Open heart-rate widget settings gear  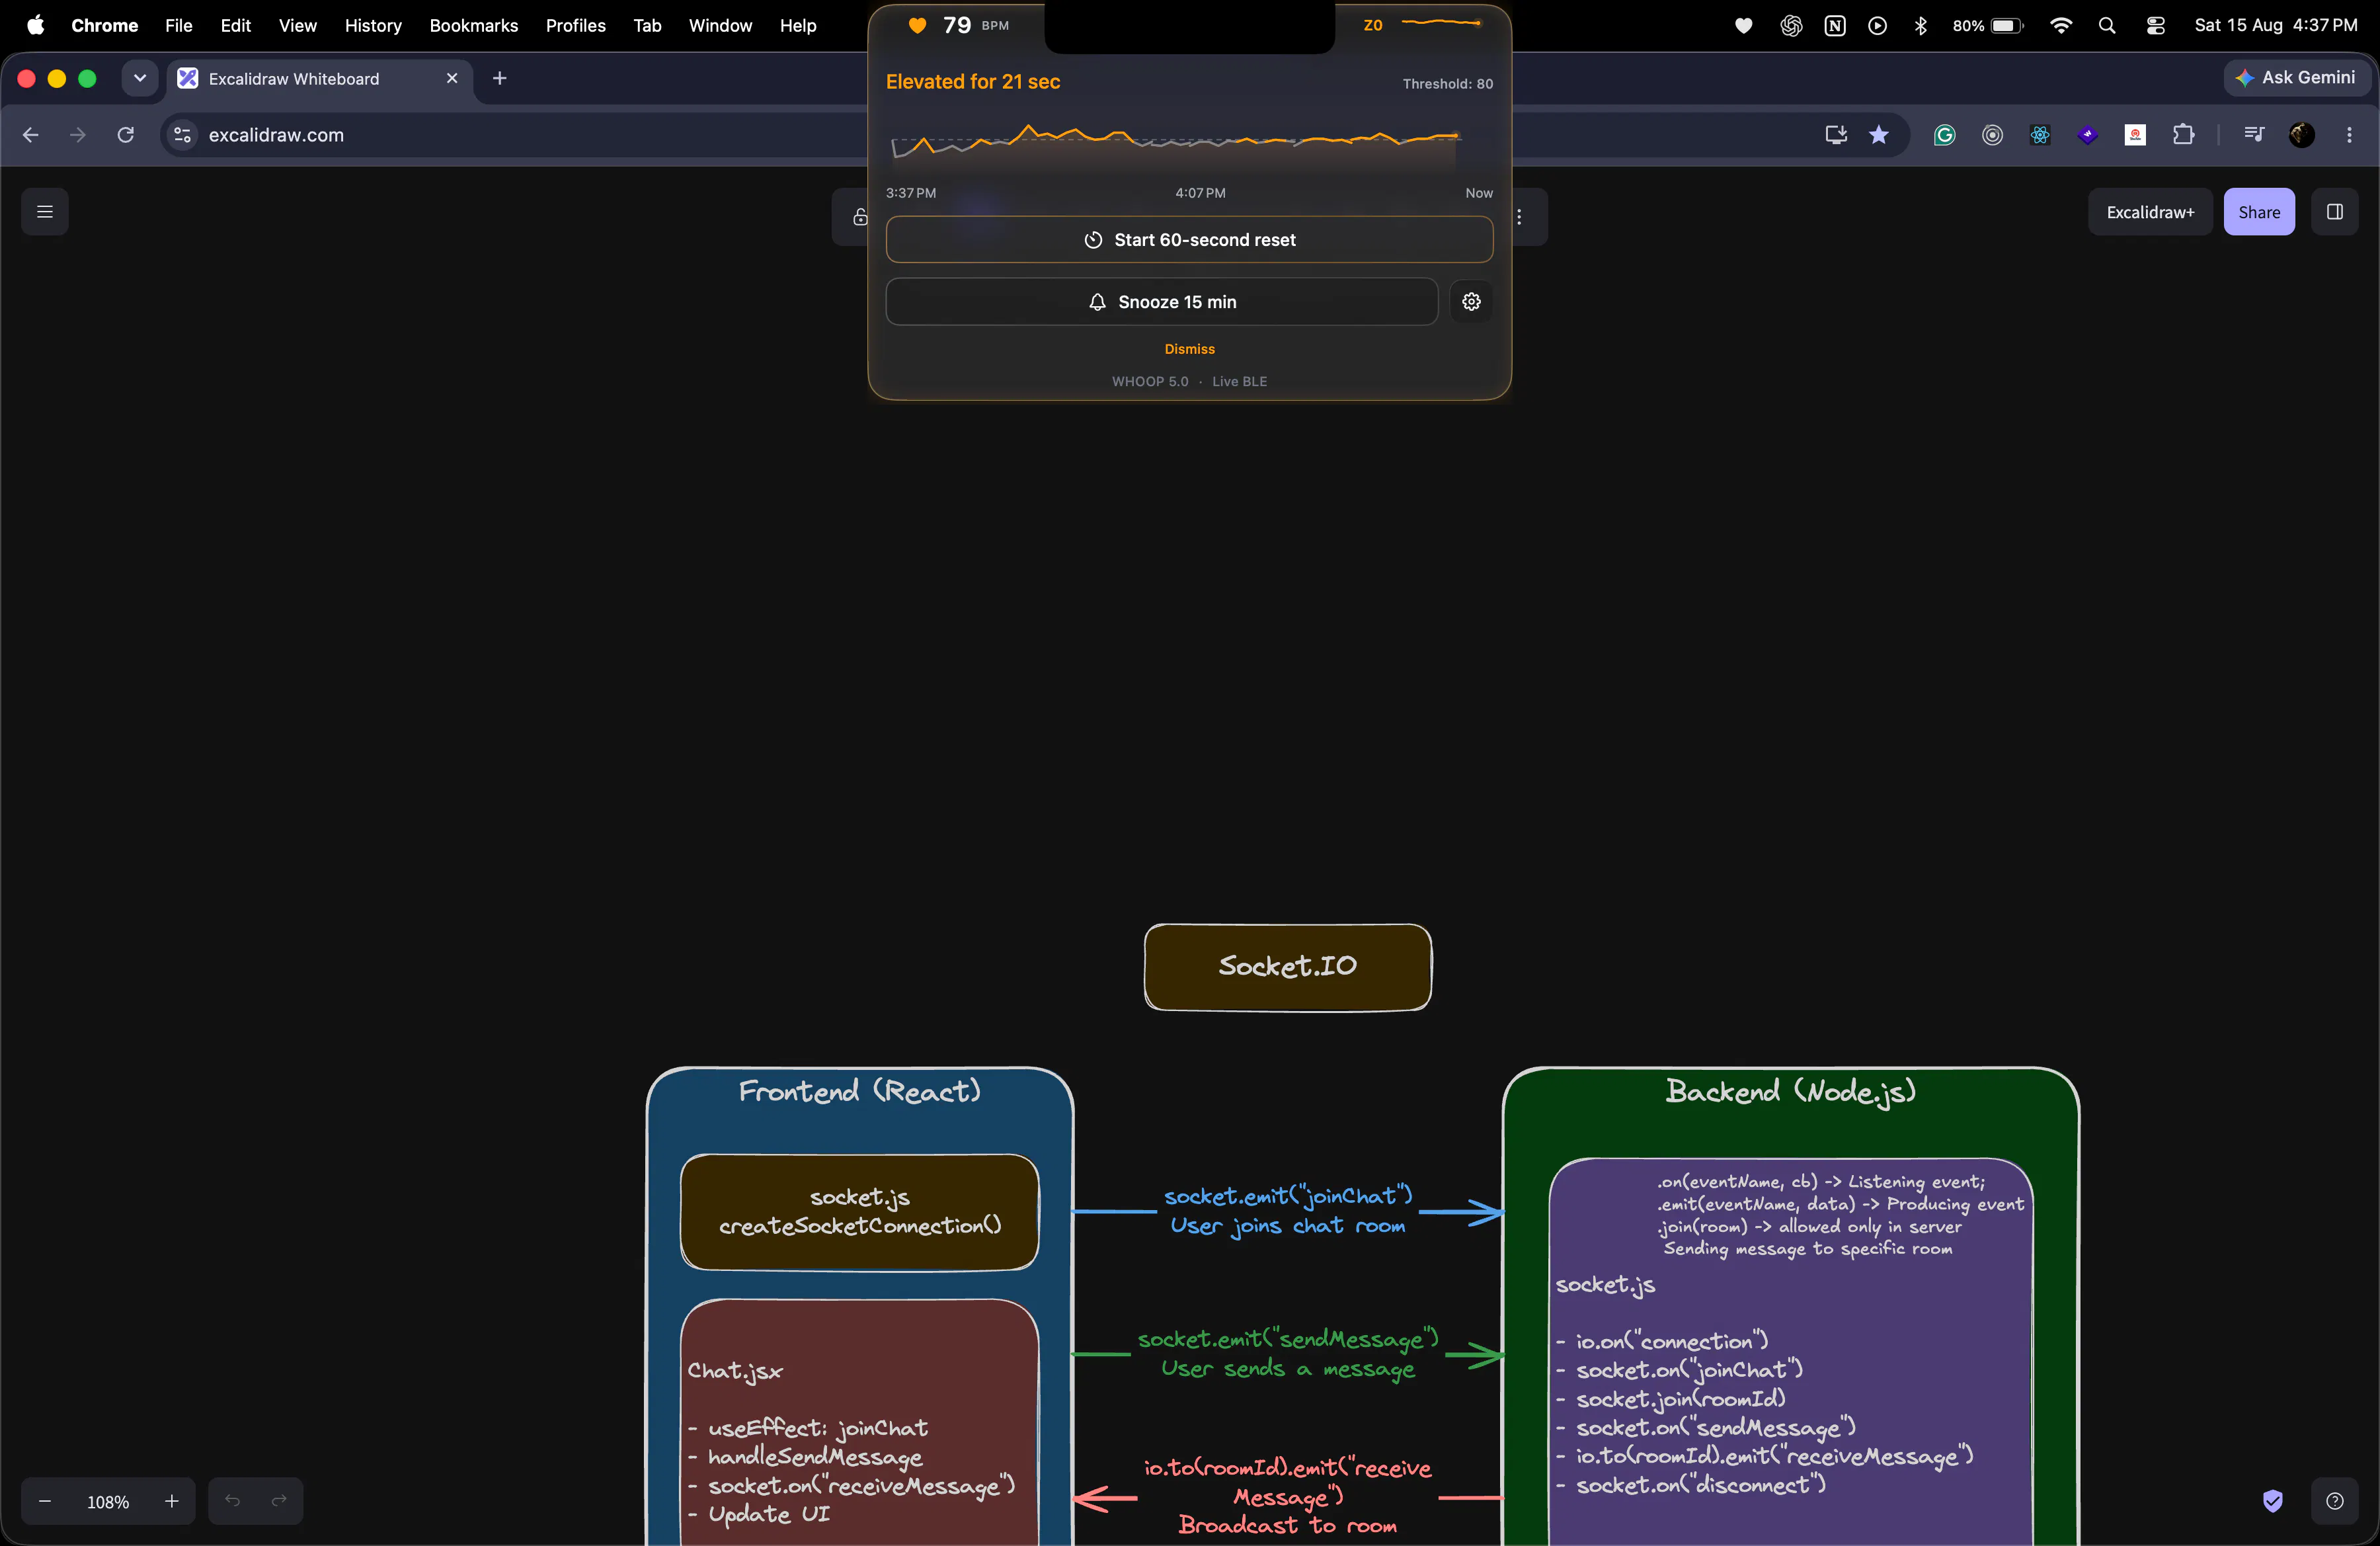1471,302
